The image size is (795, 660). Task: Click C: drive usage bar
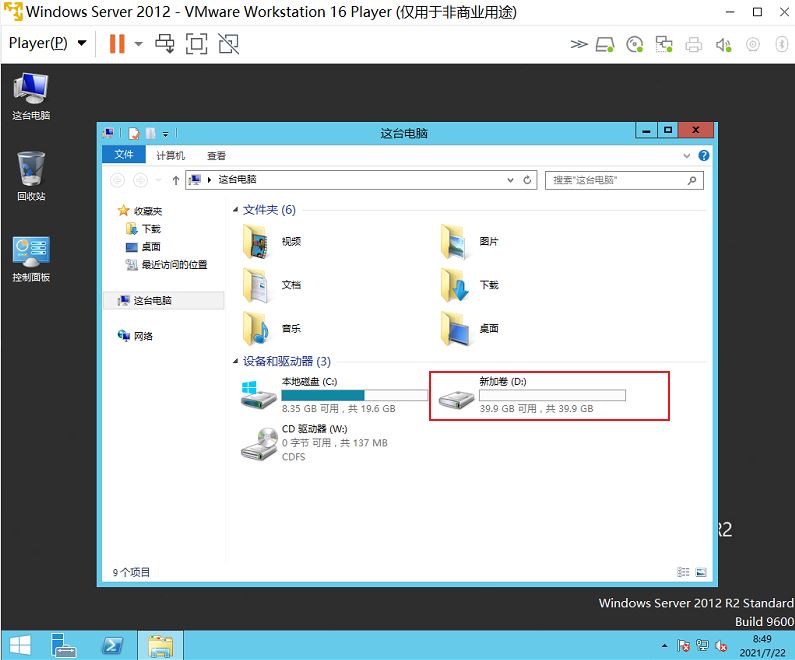click(x=354, y=395)
